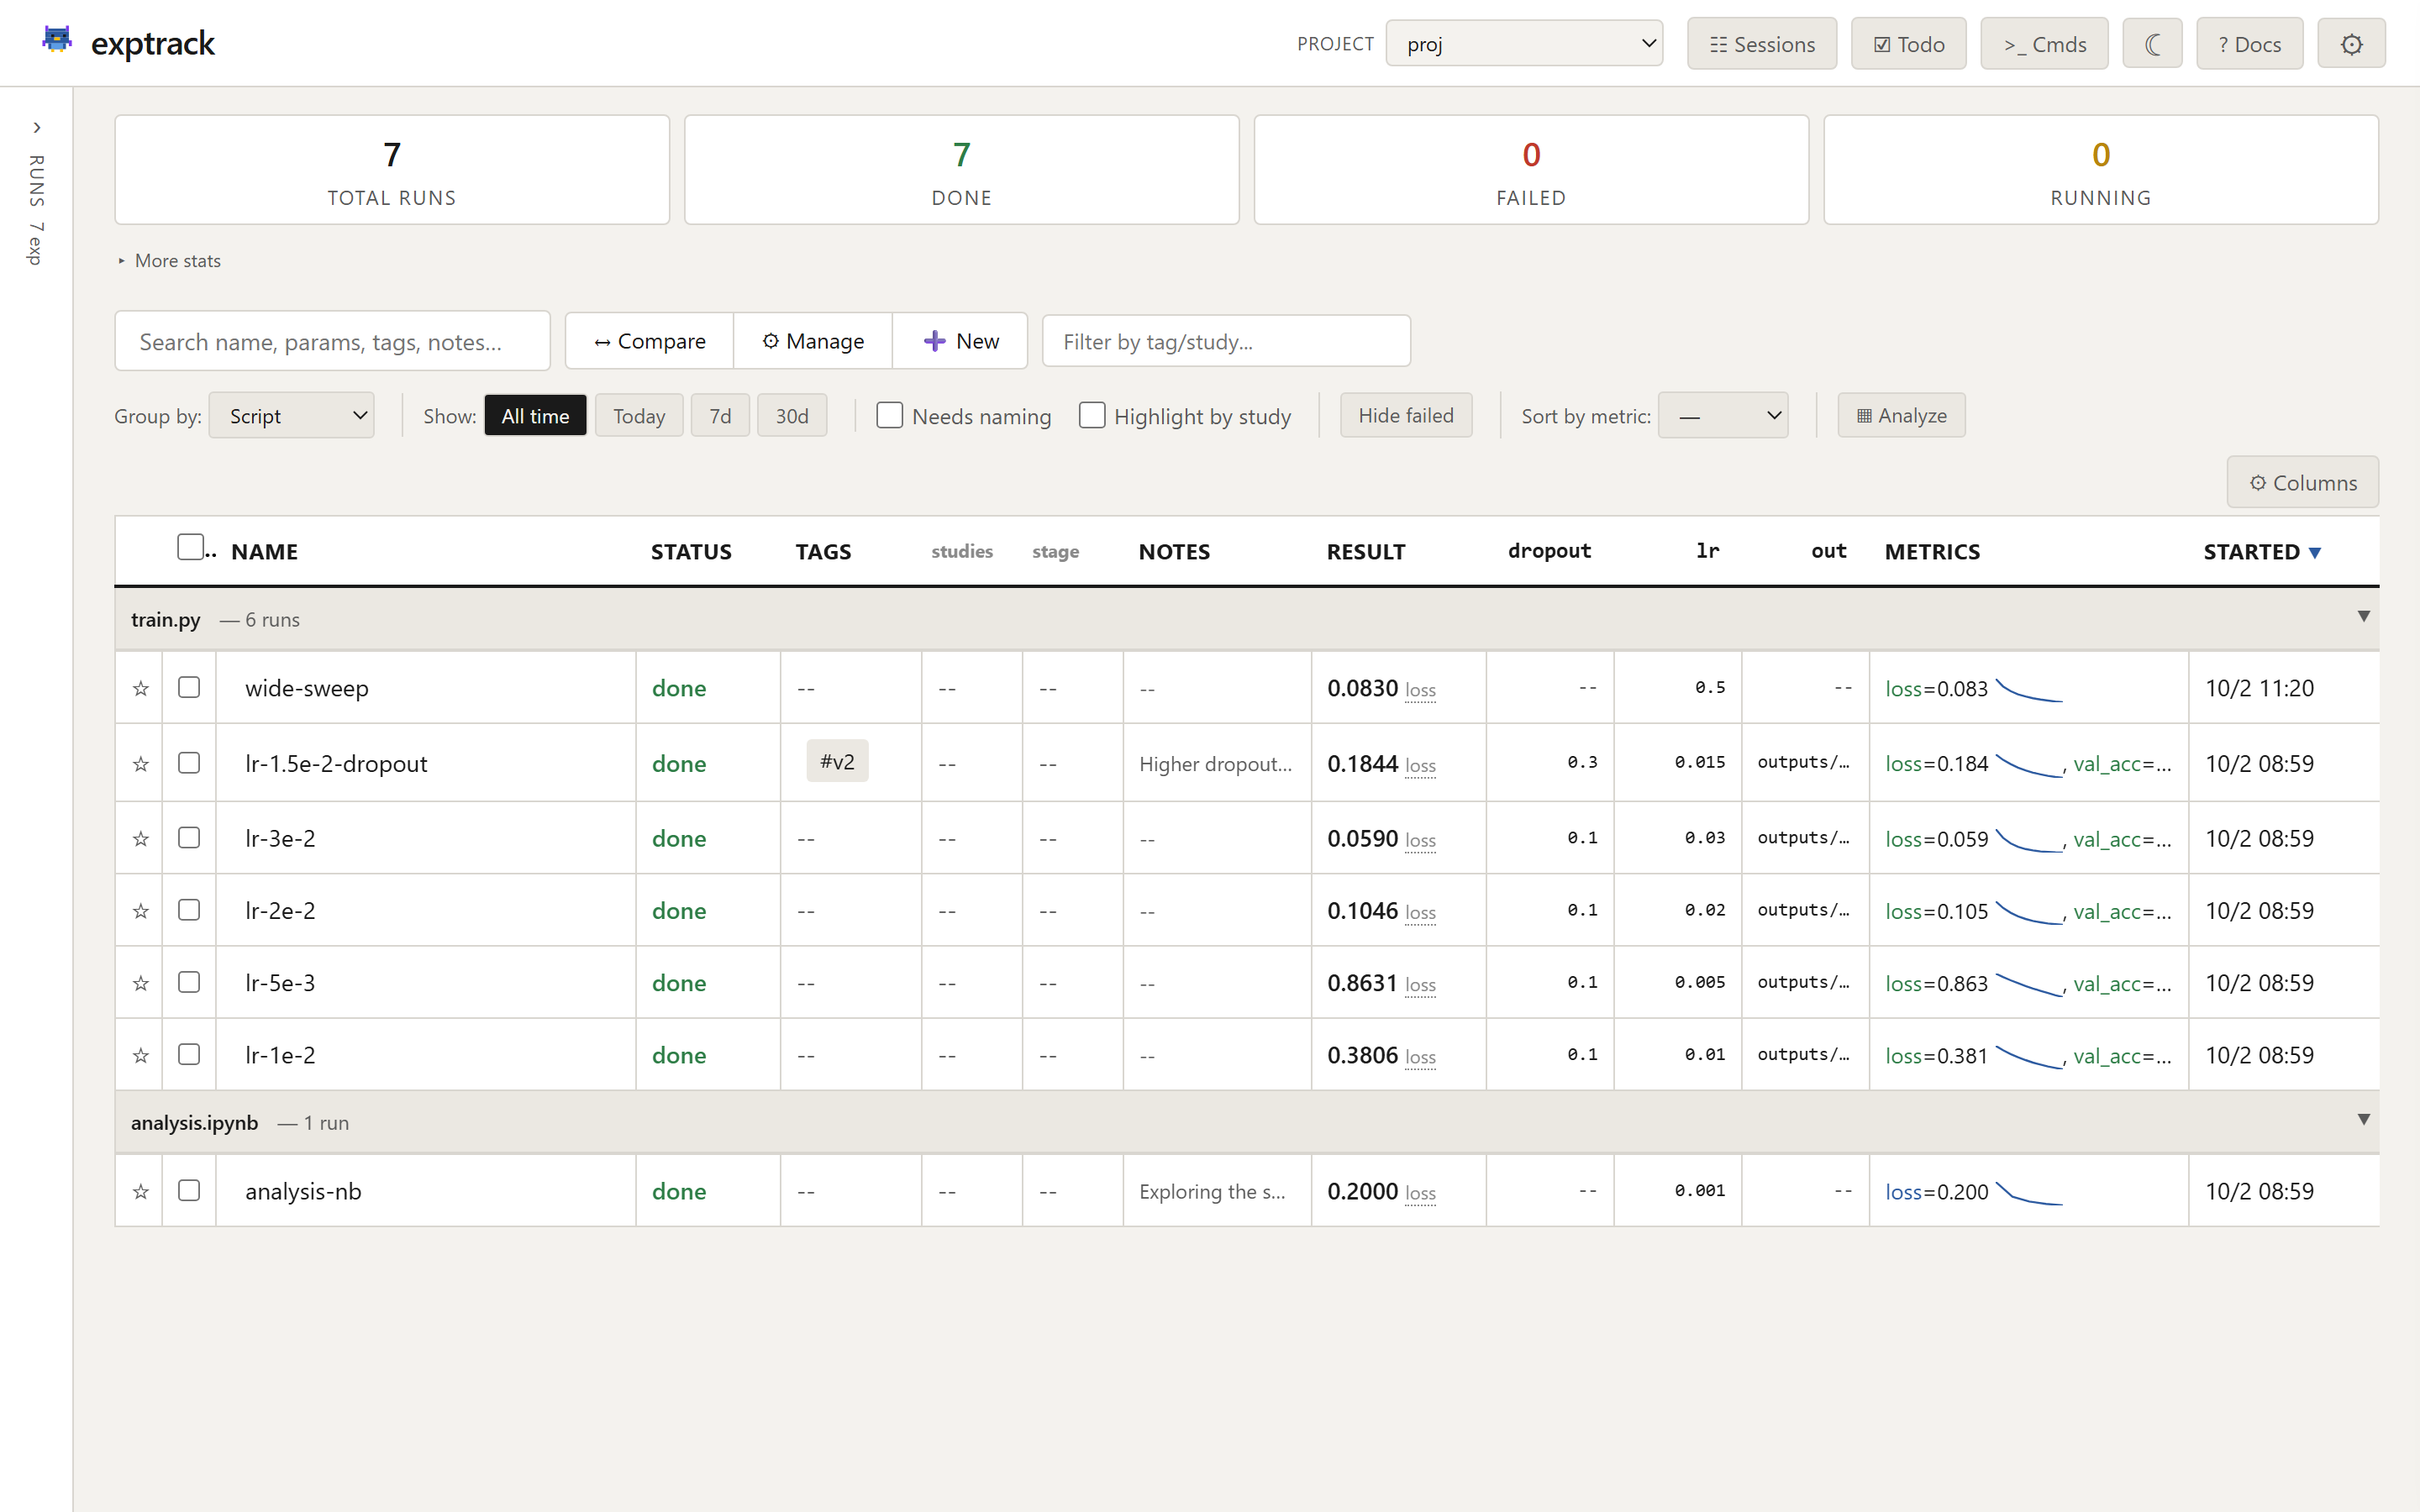Click the STARTED sort arrow indicator
2420x1512 pixels.
pyautogui.click(x=2315, y=553)
